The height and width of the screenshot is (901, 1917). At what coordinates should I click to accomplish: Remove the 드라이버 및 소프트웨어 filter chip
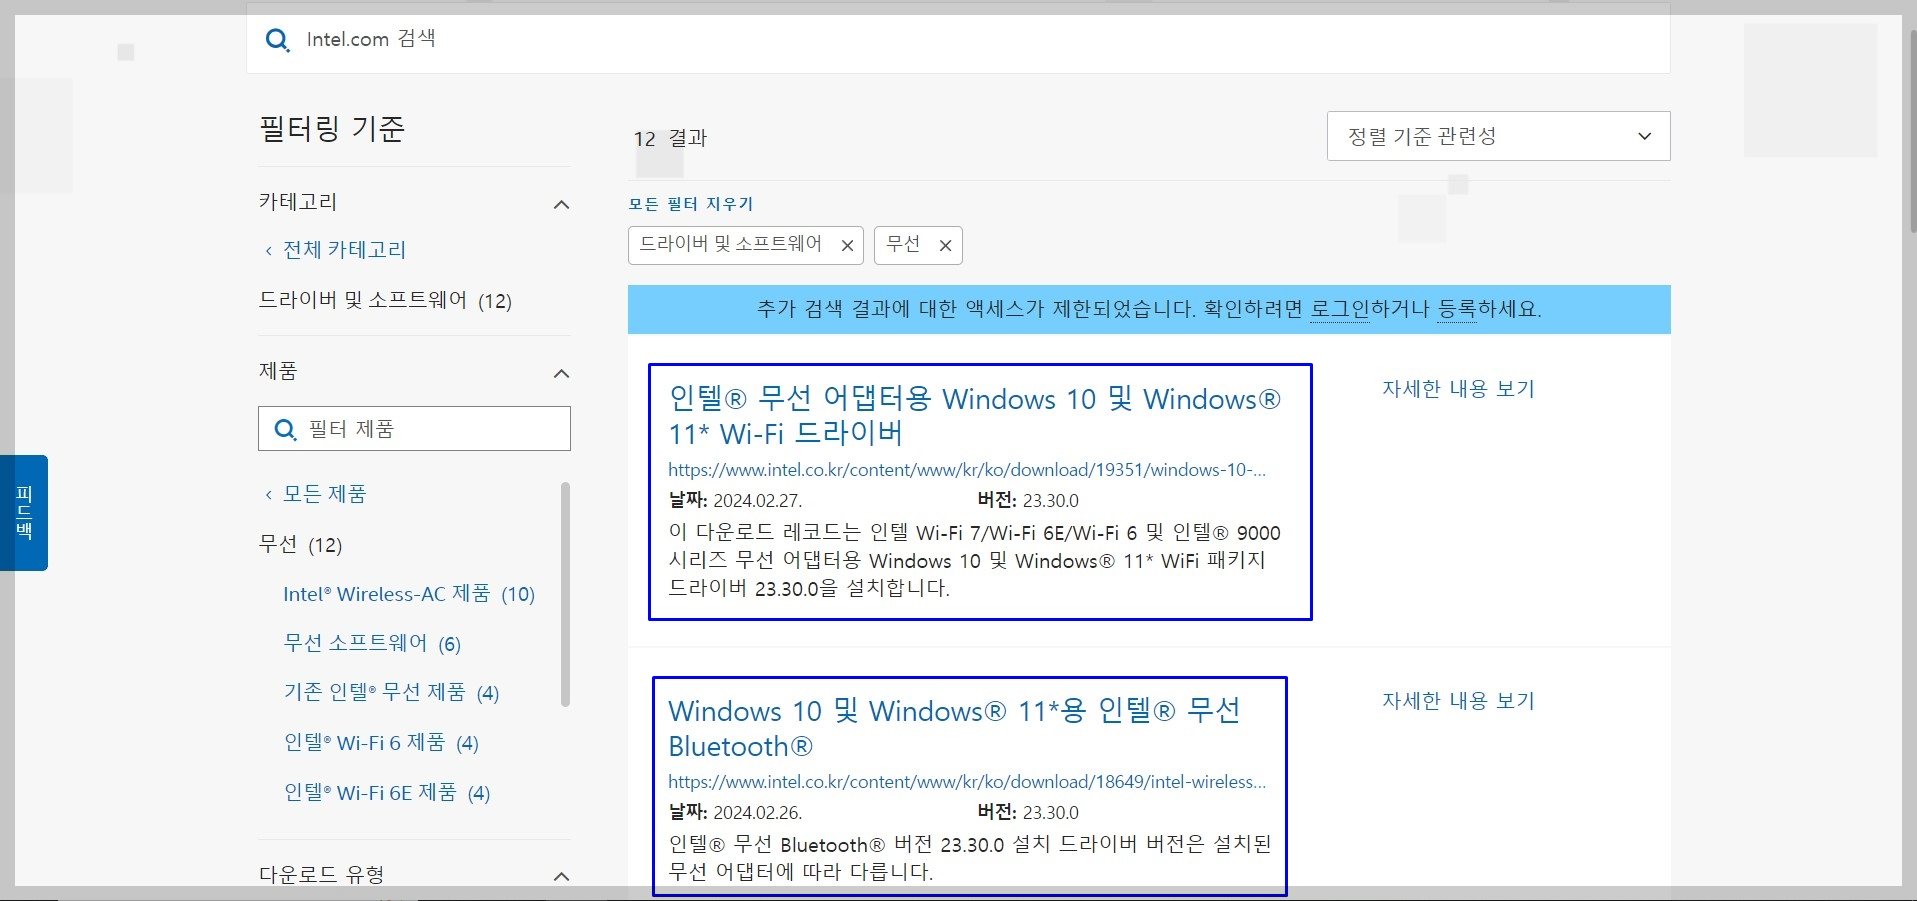coord(847,246)
